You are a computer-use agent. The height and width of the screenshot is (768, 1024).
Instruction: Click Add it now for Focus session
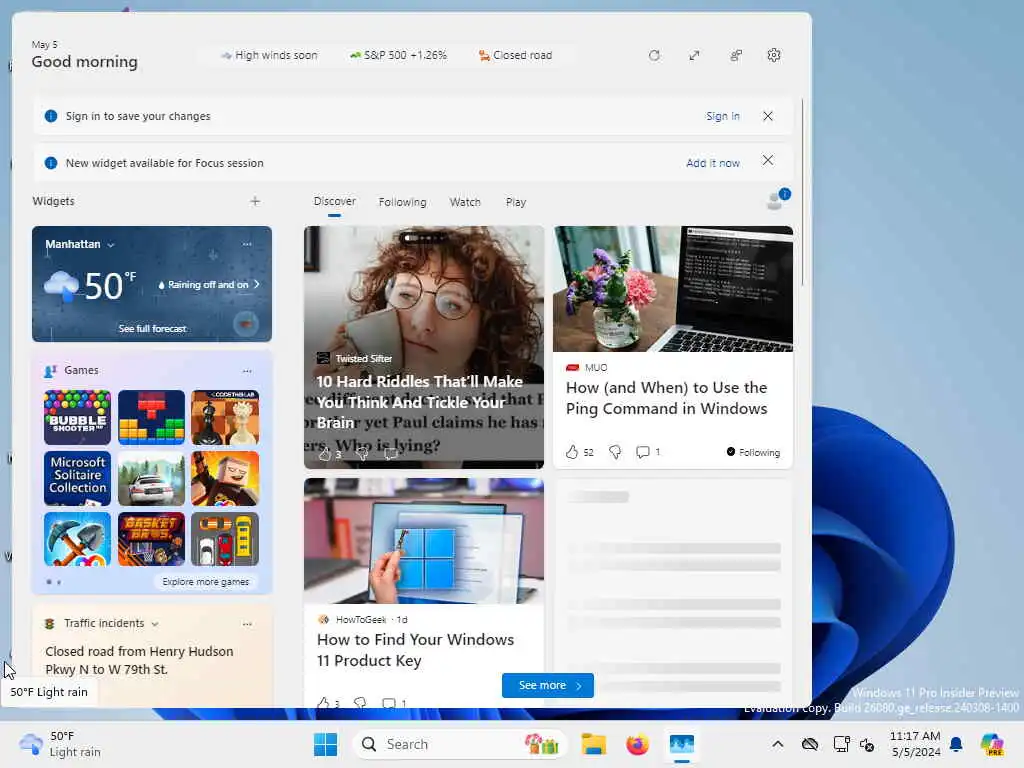712,163
